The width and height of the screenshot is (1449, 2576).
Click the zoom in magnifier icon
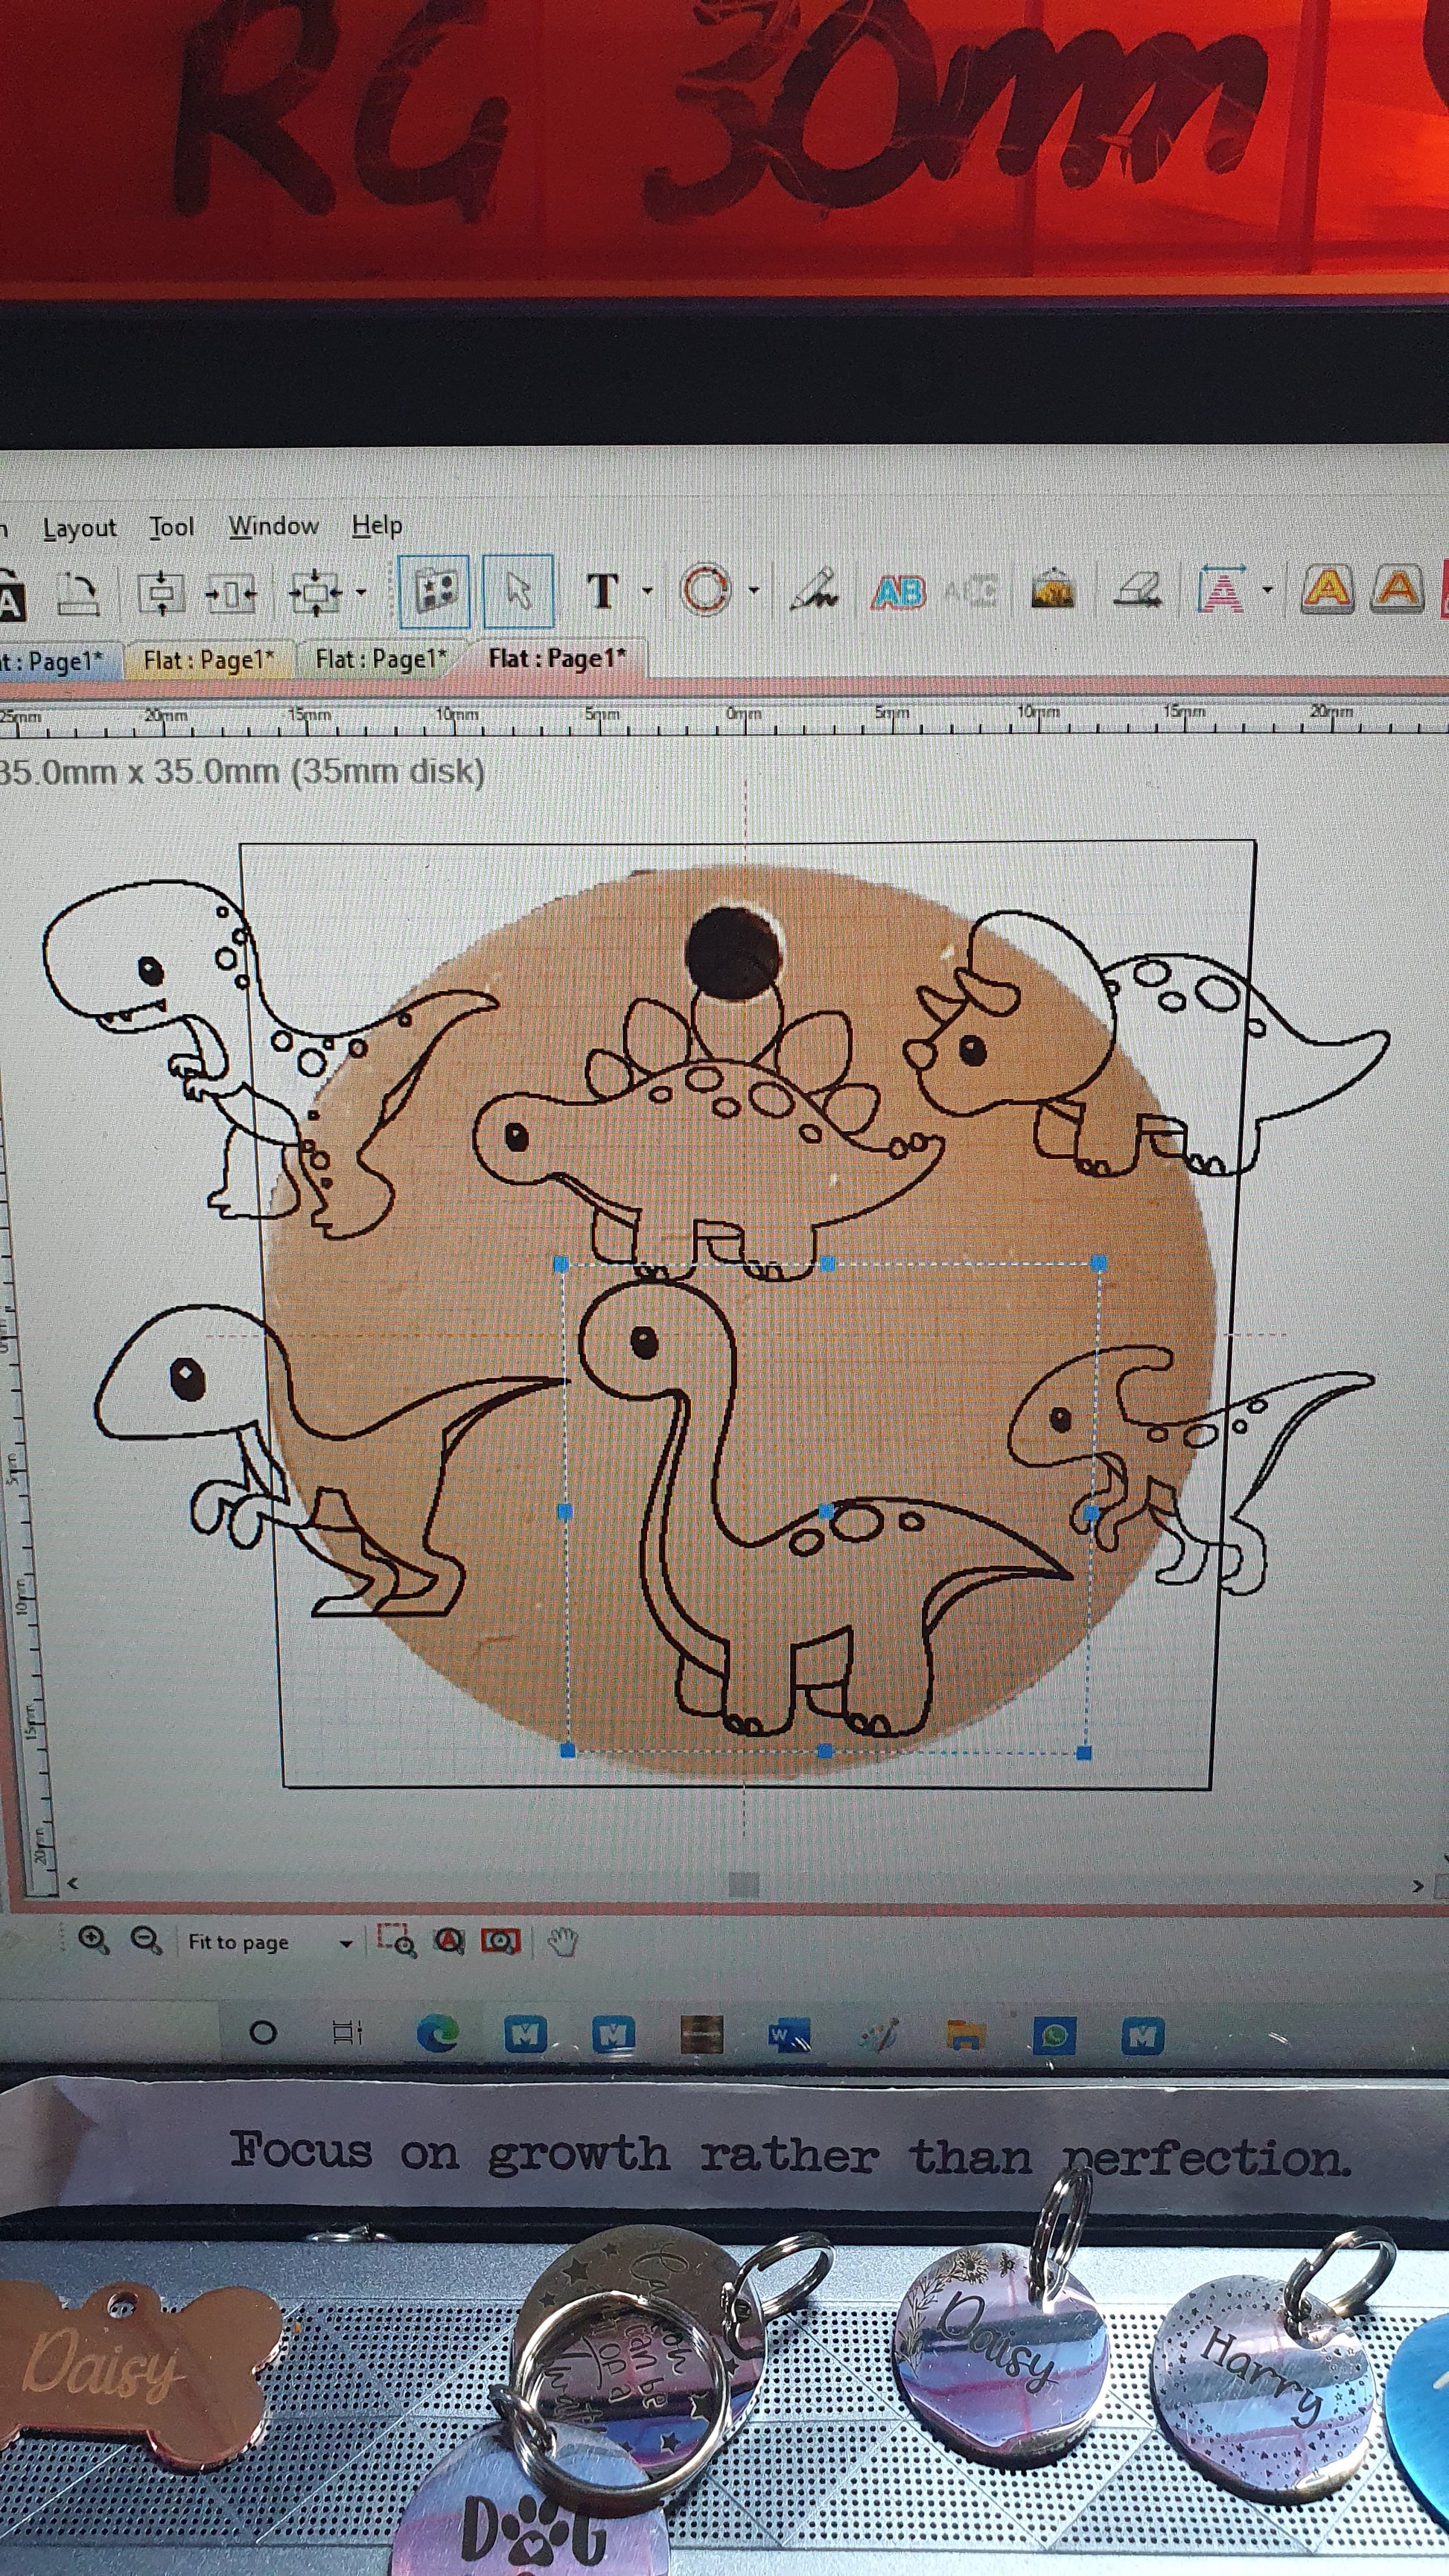93,1940
